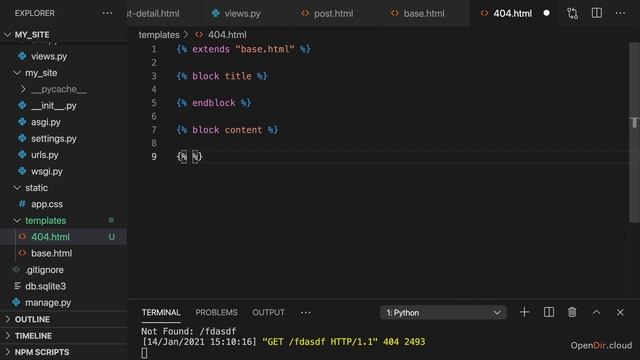Viewport: 640px width, 360px height.
Task: Click 'block content' text on line 7
Action: [x=227, y=130]
